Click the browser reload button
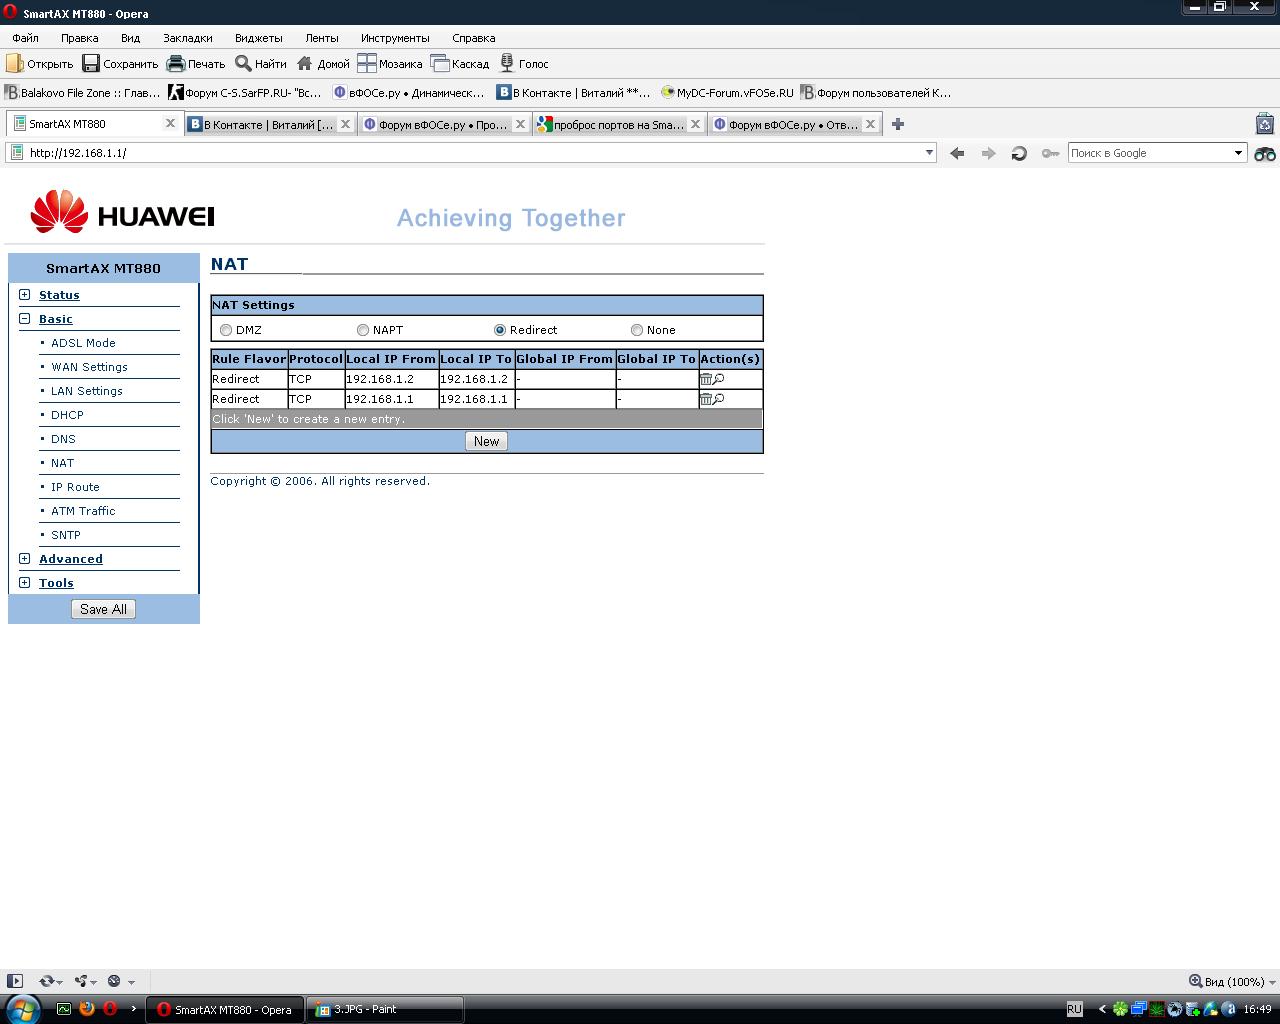Viewport: 1280px width, 1024px height. 1019,153
